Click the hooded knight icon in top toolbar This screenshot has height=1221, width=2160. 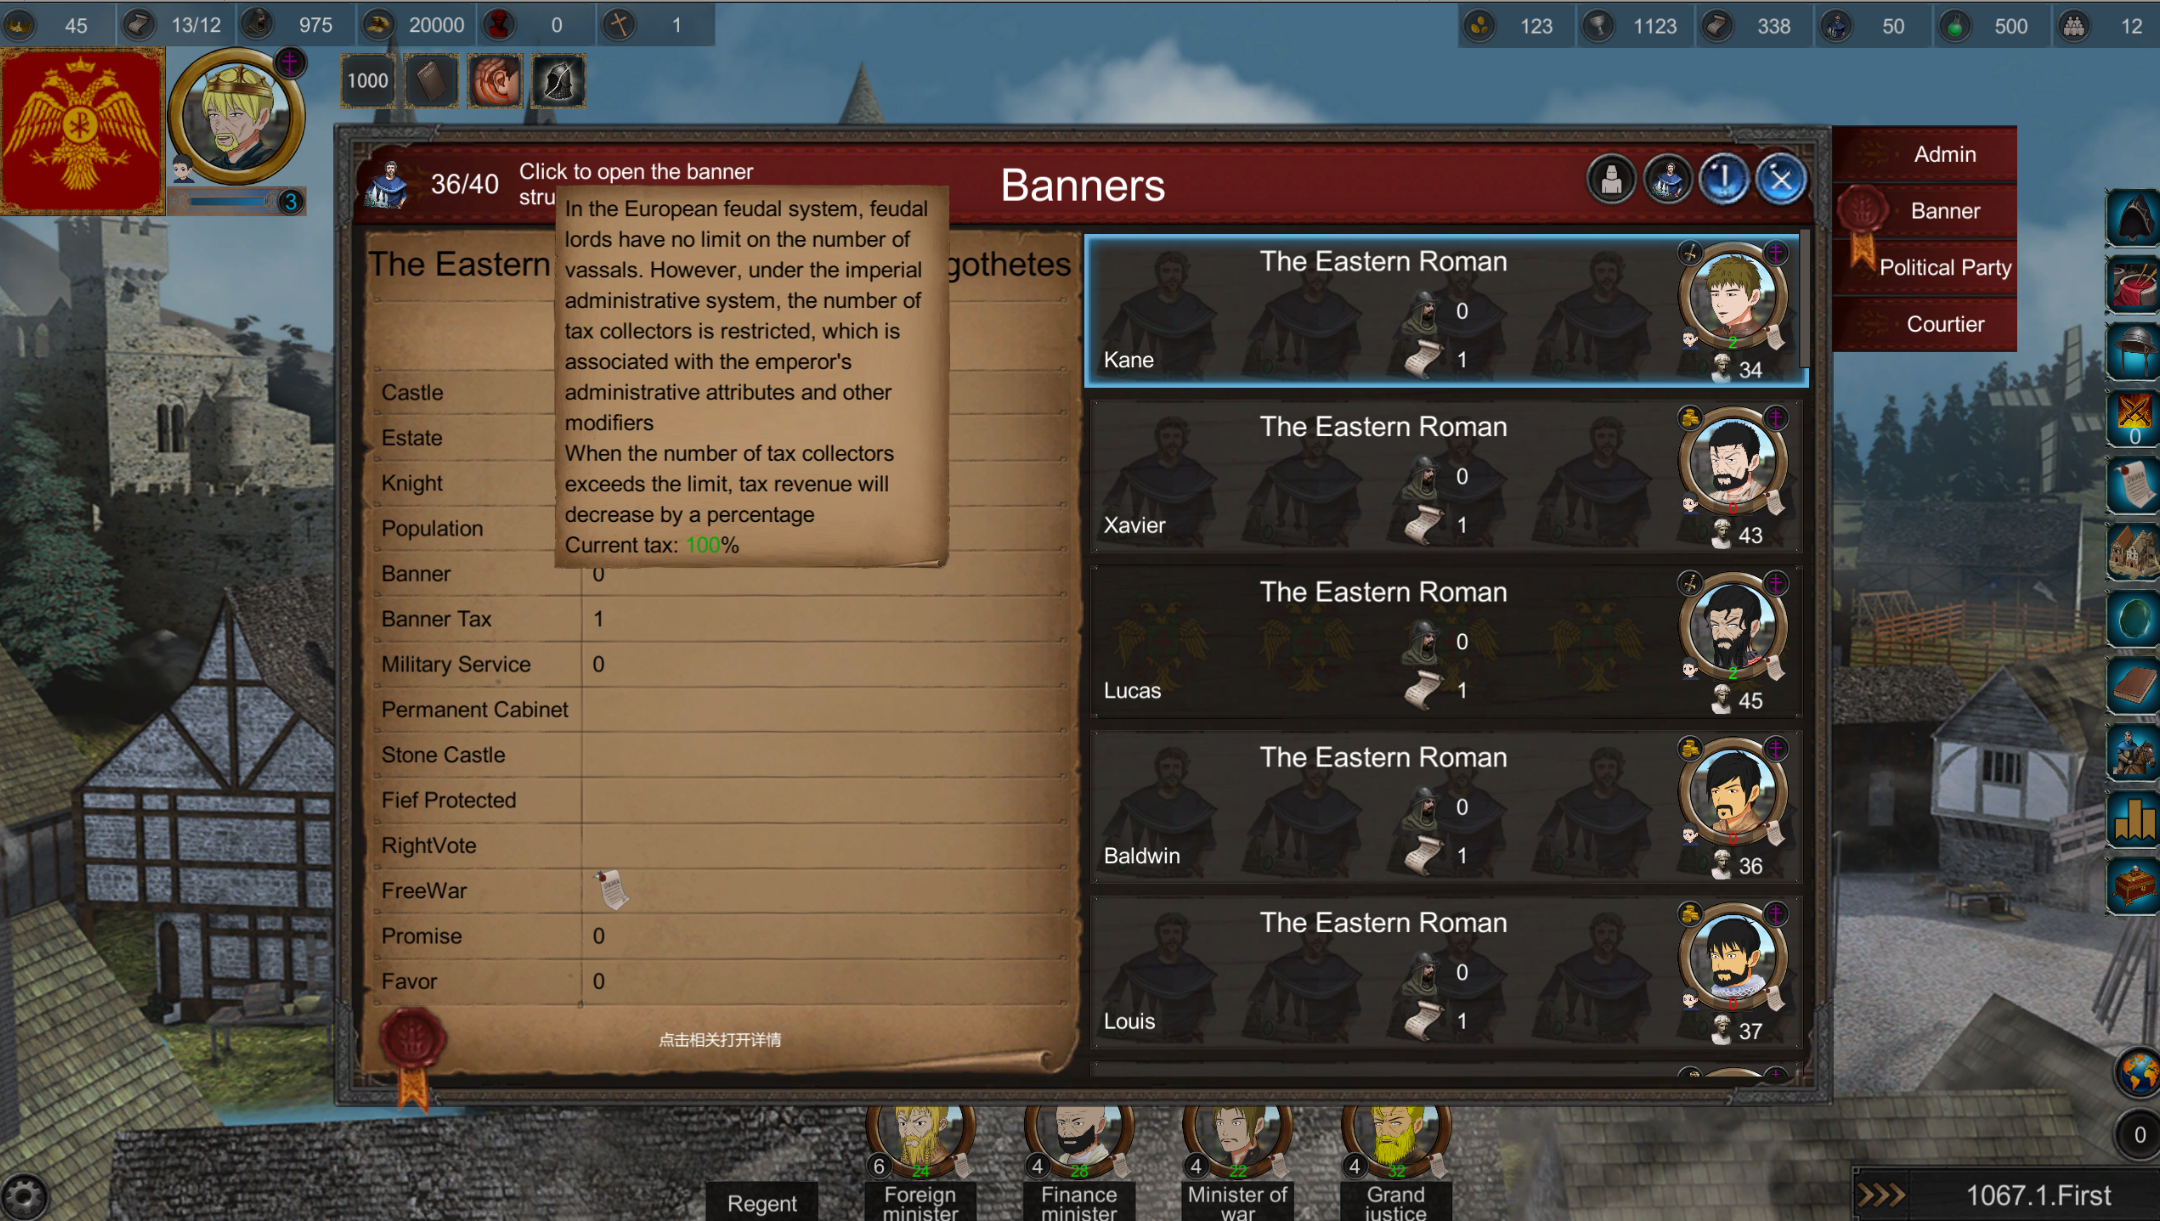tap(559, 81)
